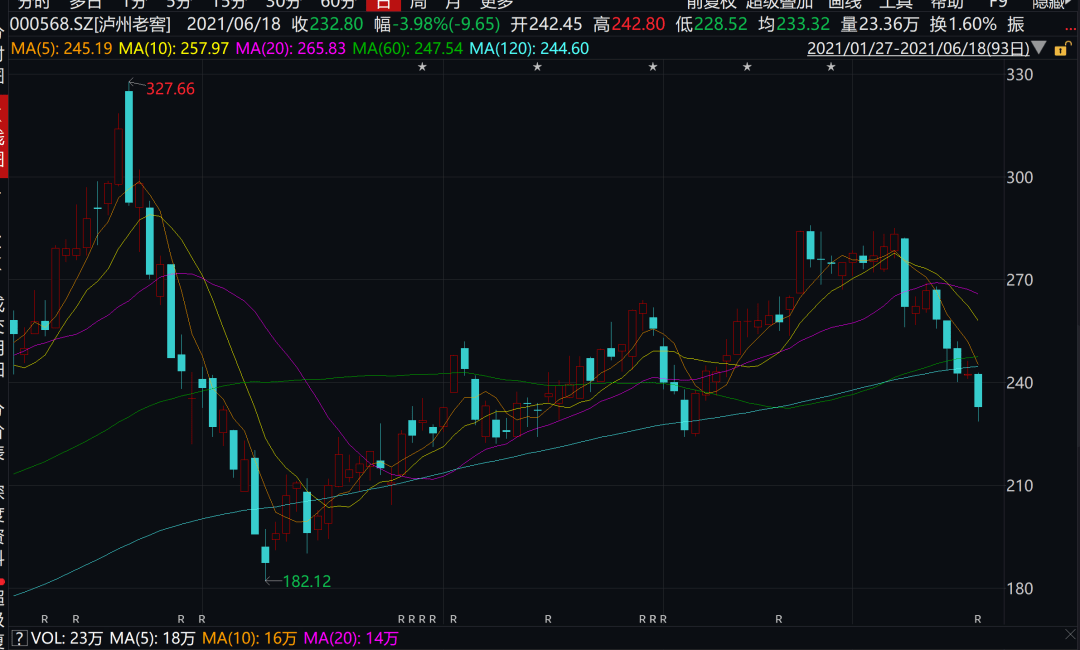
Task: Select the latest candlestick on the chart
Action: point(978,390)
